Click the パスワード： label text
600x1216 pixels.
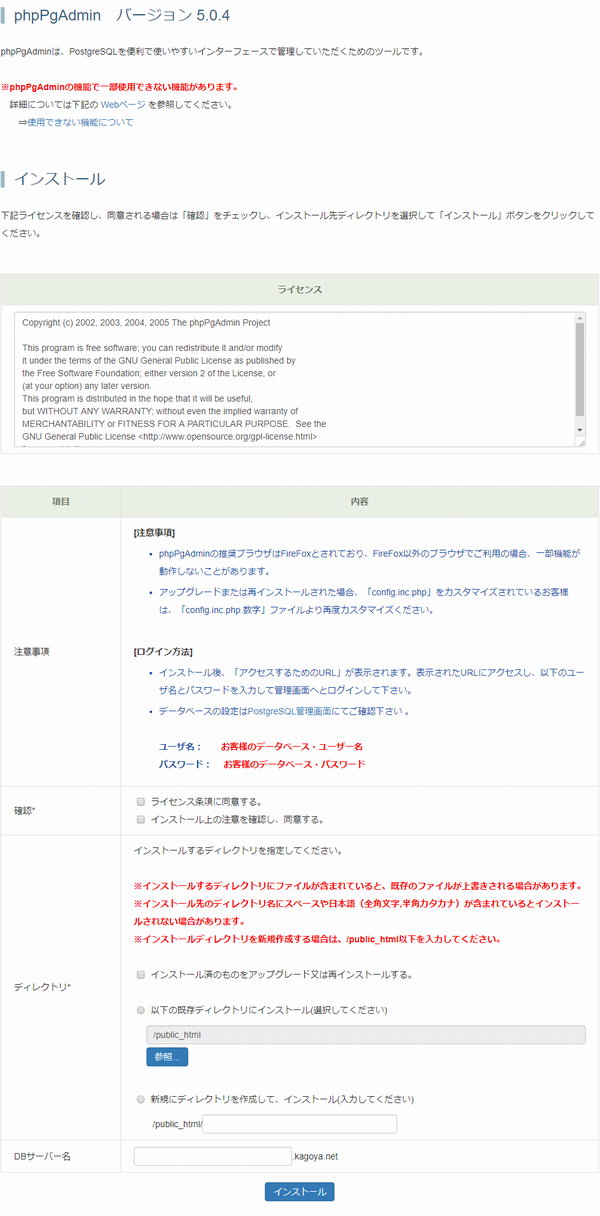(185, 764)
